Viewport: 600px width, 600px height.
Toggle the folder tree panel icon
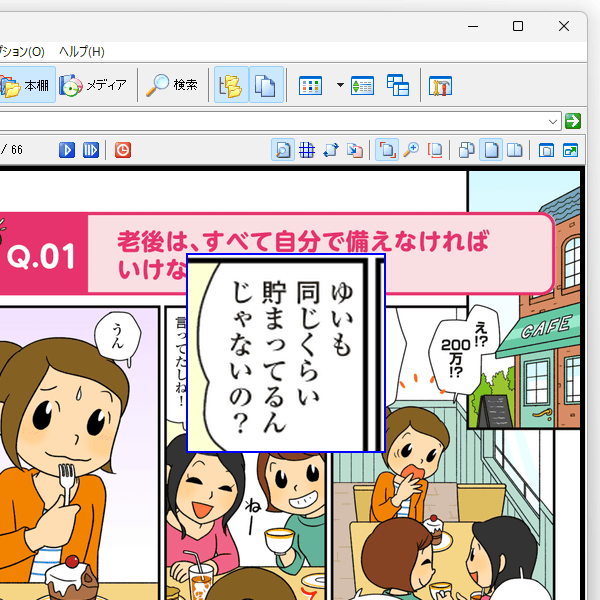(231, 85)
